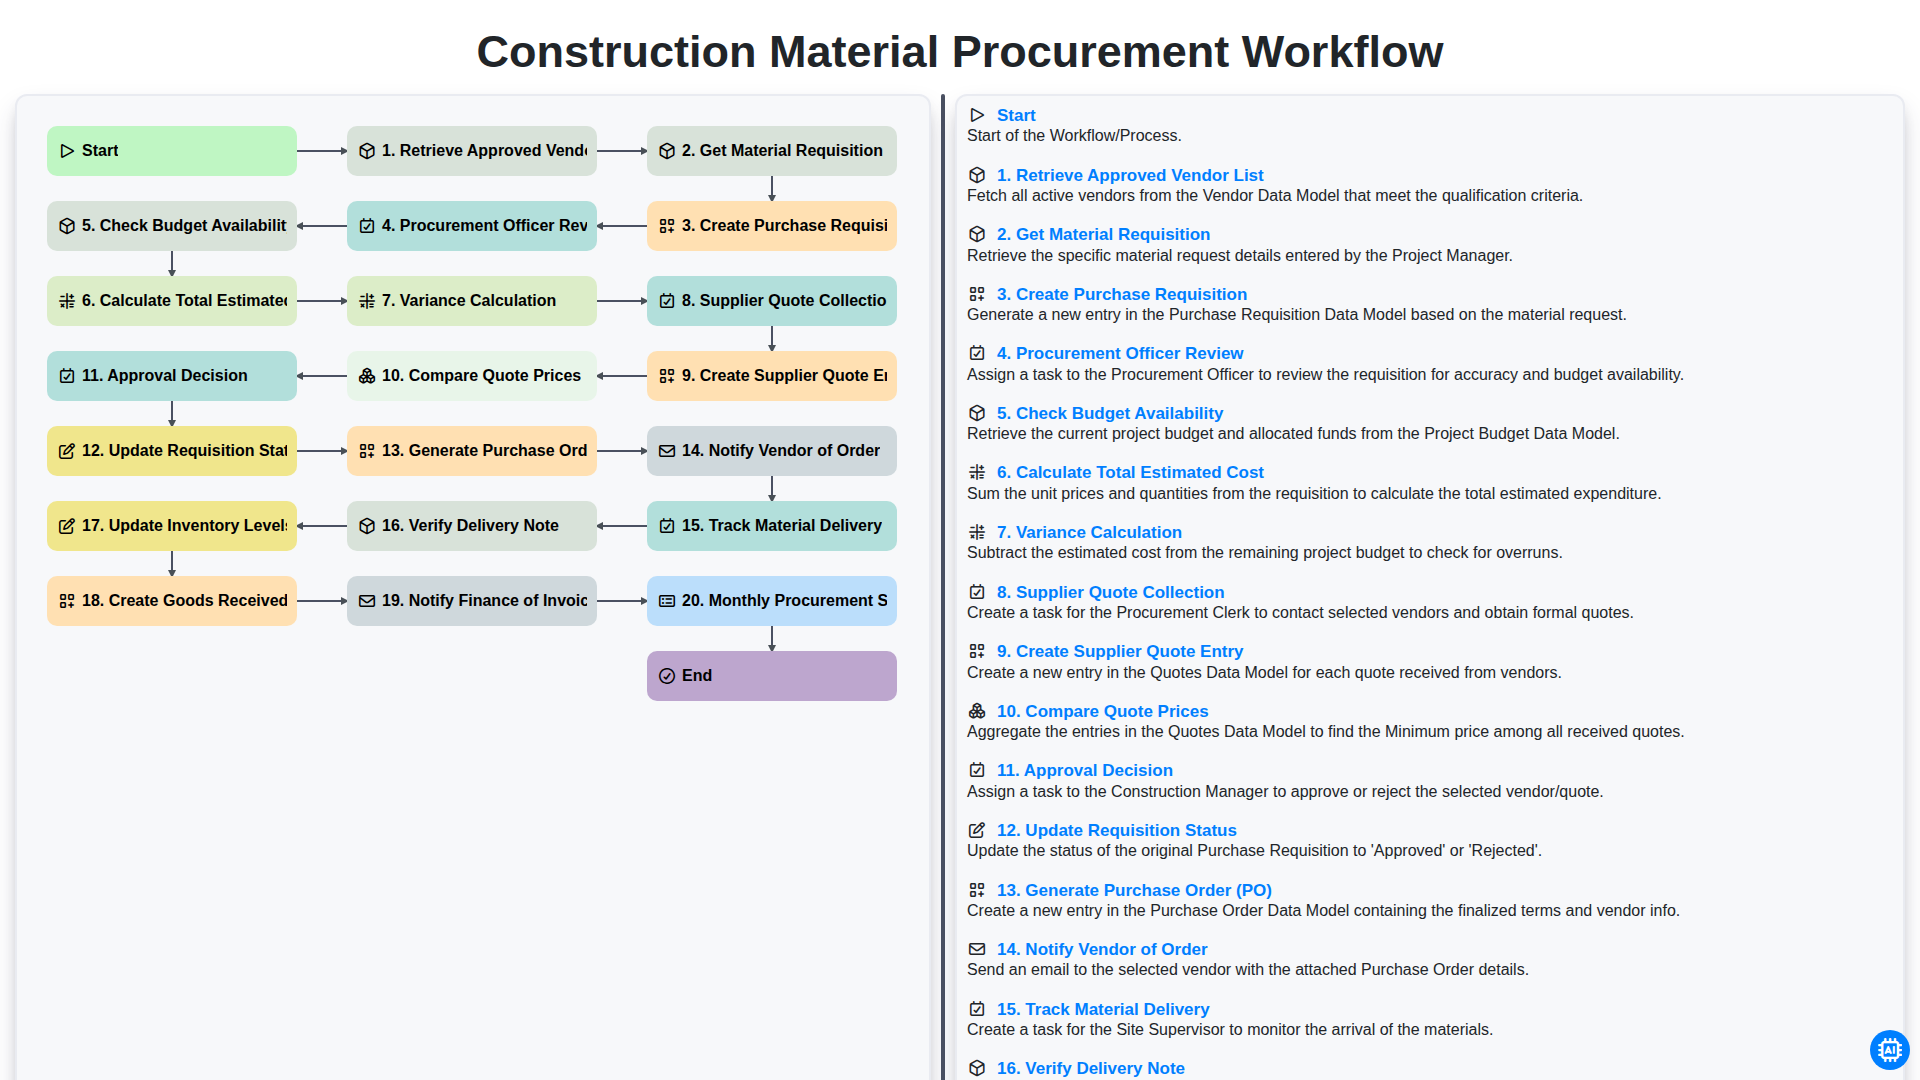
Task: Click hash icon beside Variance Calculation link
Action: [977, 532]
